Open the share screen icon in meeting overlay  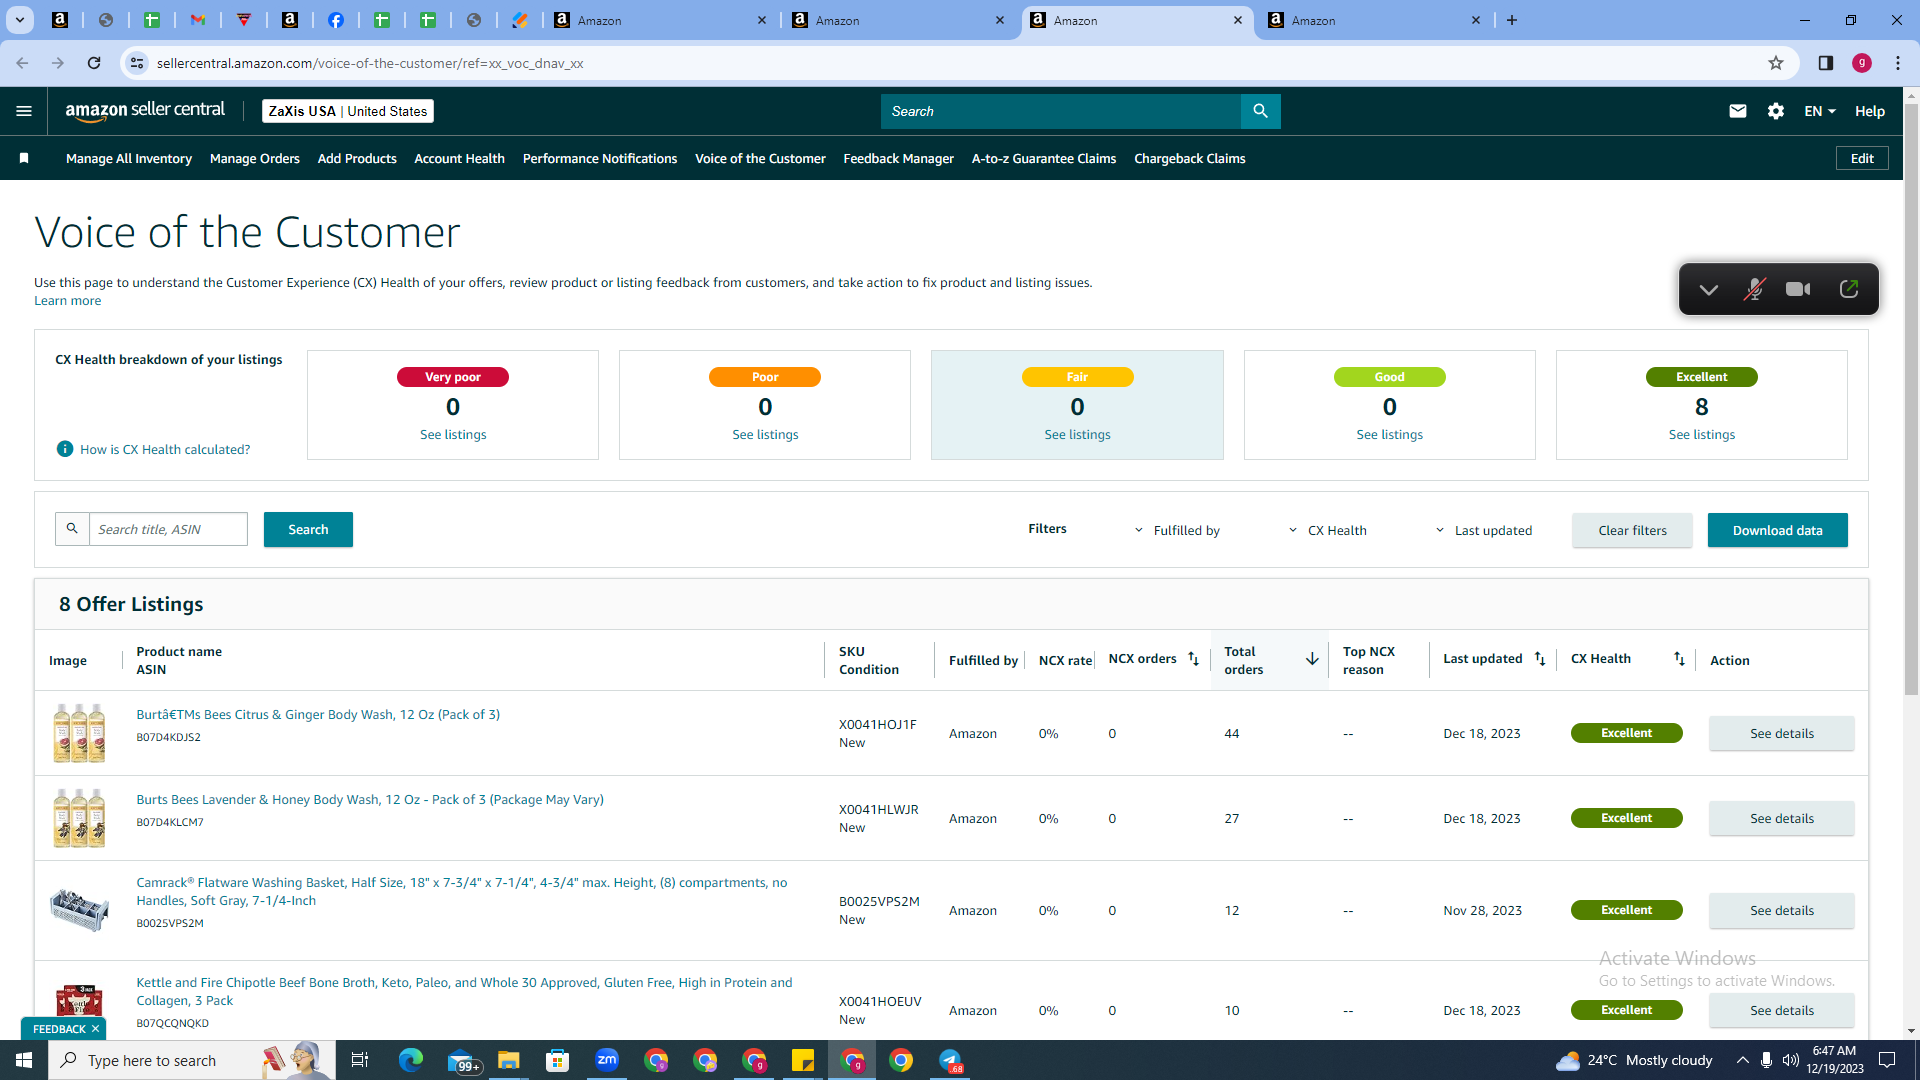click(x=1849, y=289)
